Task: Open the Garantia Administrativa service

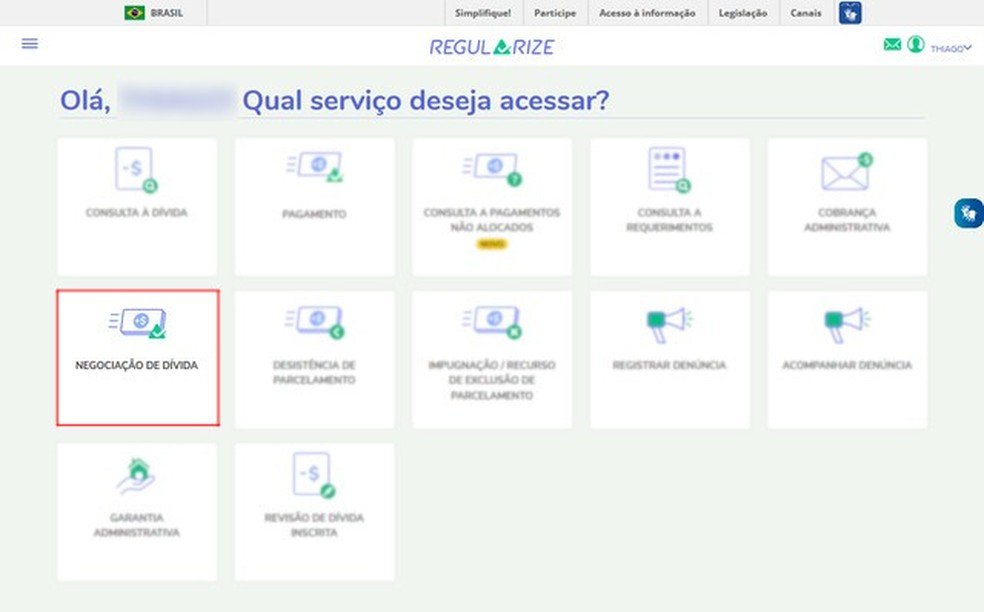Action: tap(137, 512)
